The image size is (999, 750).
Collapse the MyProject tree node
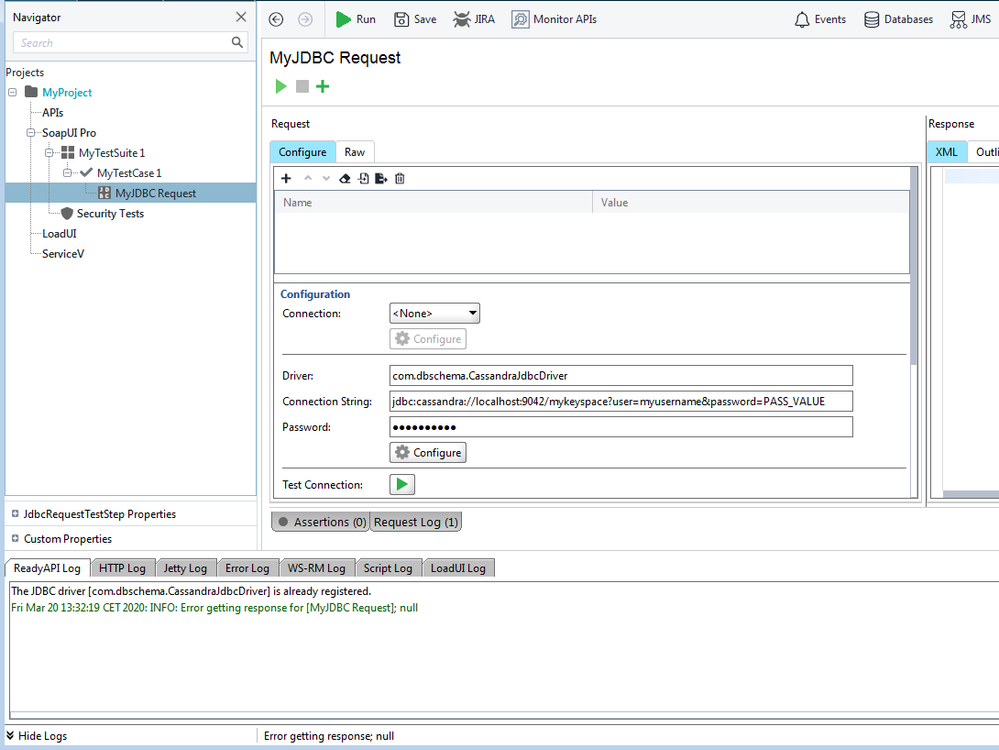click(x=13, y=93)
